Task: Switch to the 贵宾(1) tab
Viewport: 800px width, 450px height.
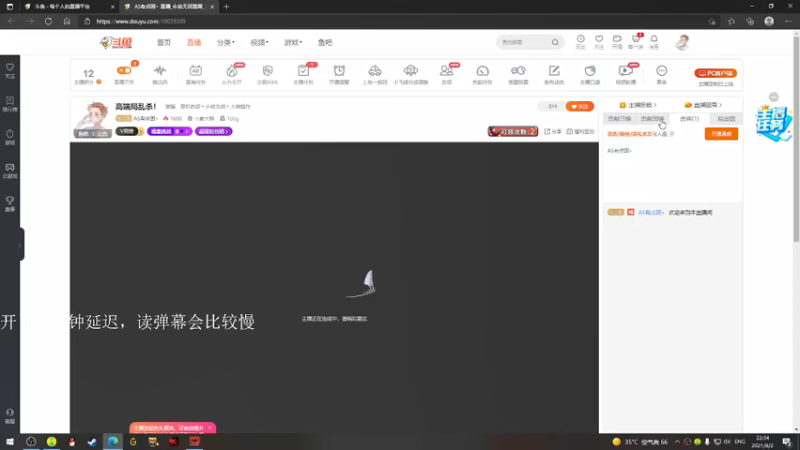Action: coord(689,118)
